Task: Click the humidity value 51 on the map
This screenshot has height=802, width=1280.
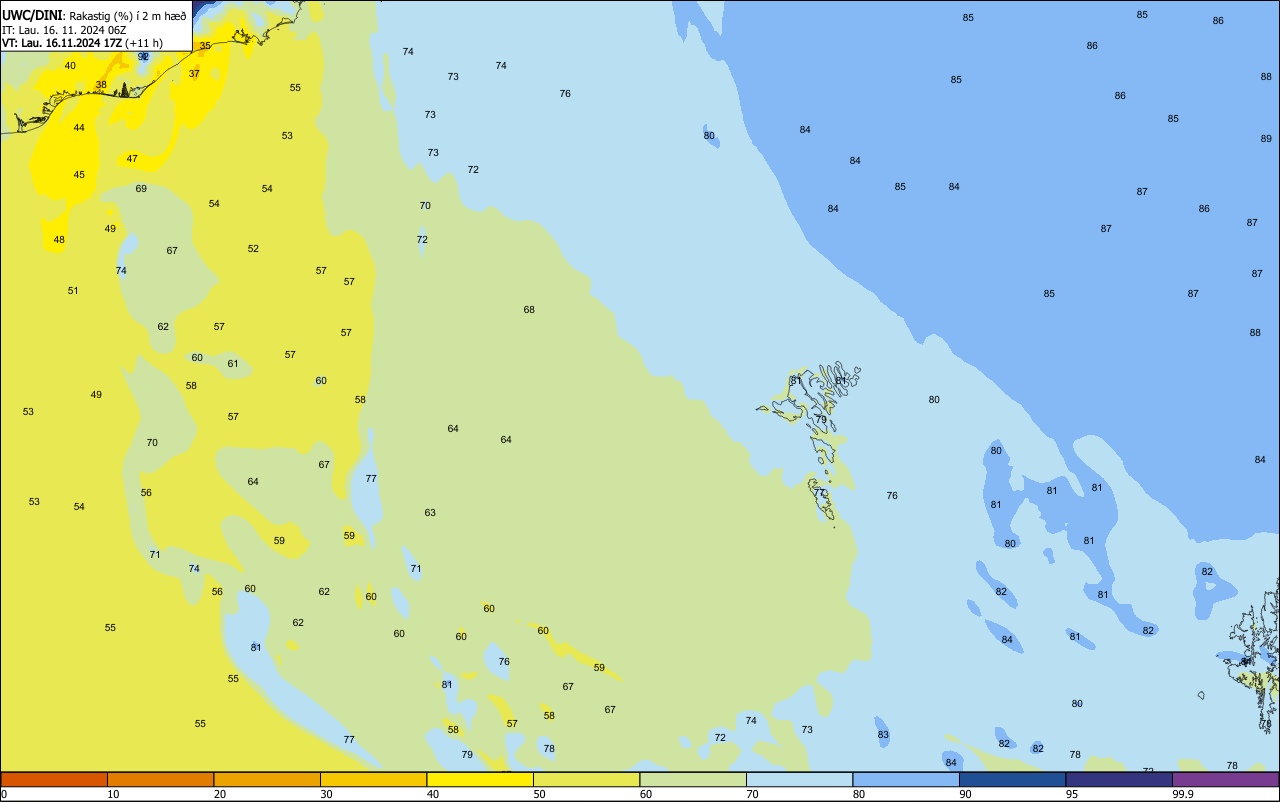Action: tap(73, 291)
